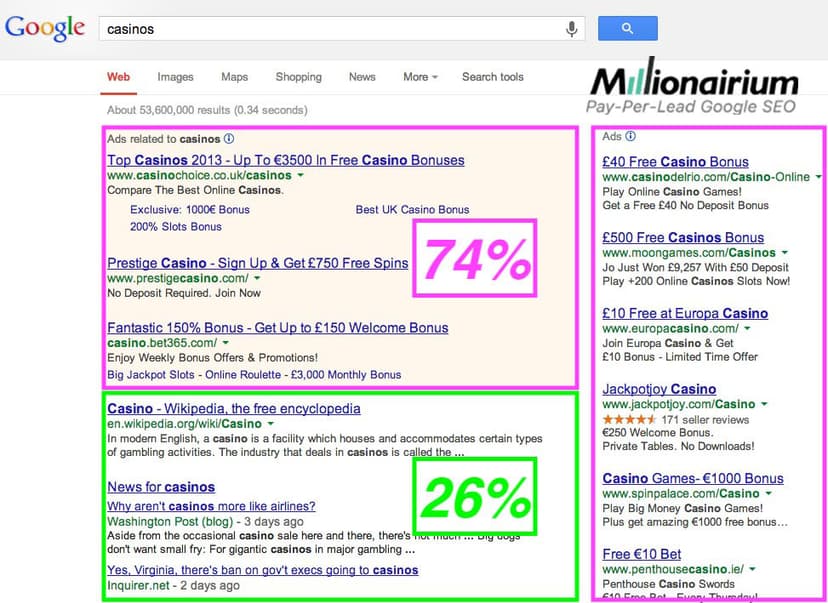This screenshot has width=828, height=603.
Task: Click the info icon in right Ads column
Action: (630, 136)
